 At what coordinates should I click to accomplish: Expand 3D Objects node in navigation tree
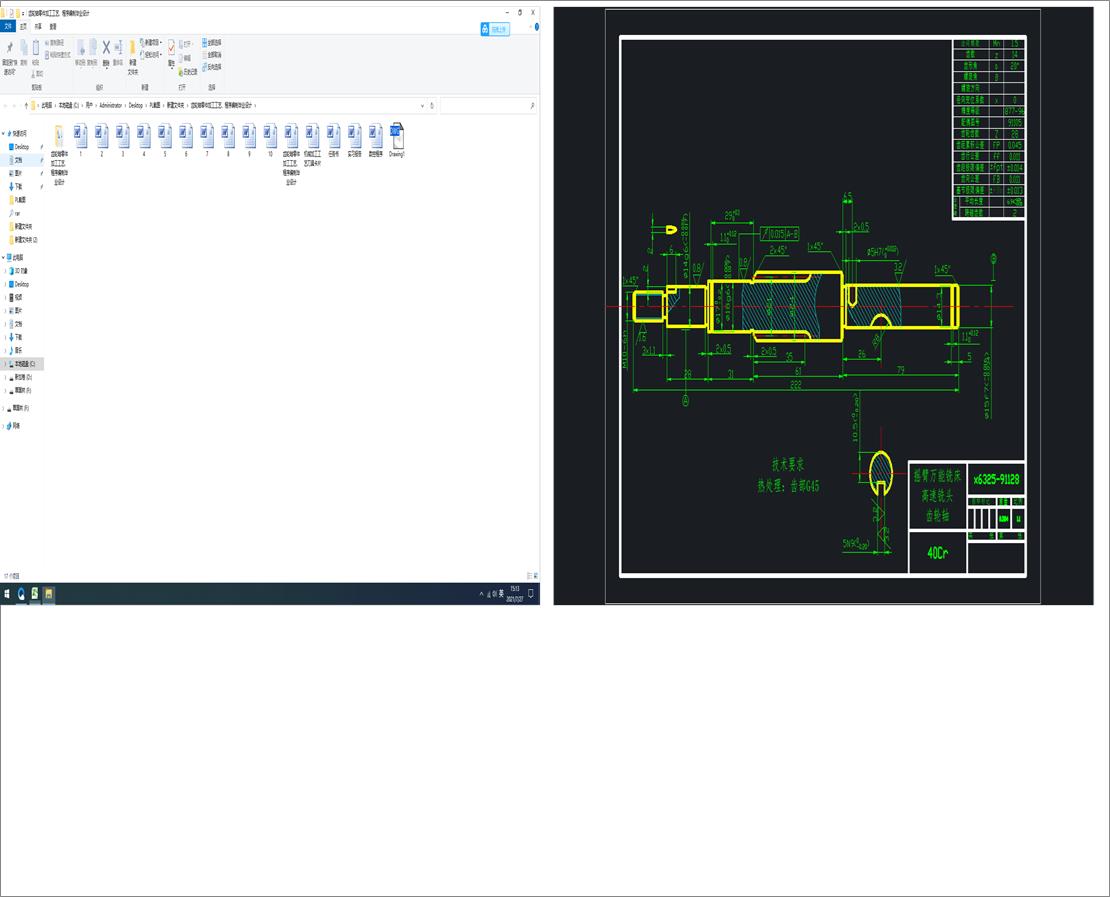click(6, 271)
